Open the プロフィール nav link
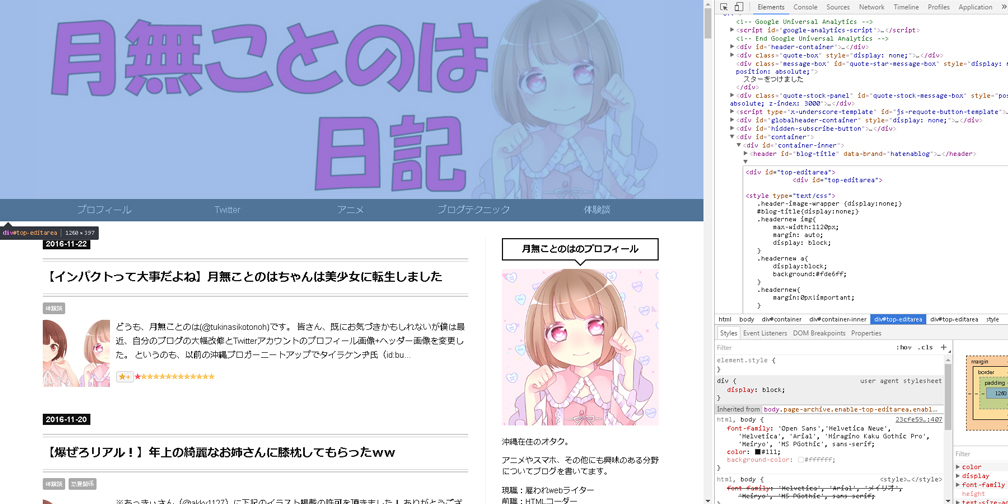The image size is (1008, 504). point(104,210)
